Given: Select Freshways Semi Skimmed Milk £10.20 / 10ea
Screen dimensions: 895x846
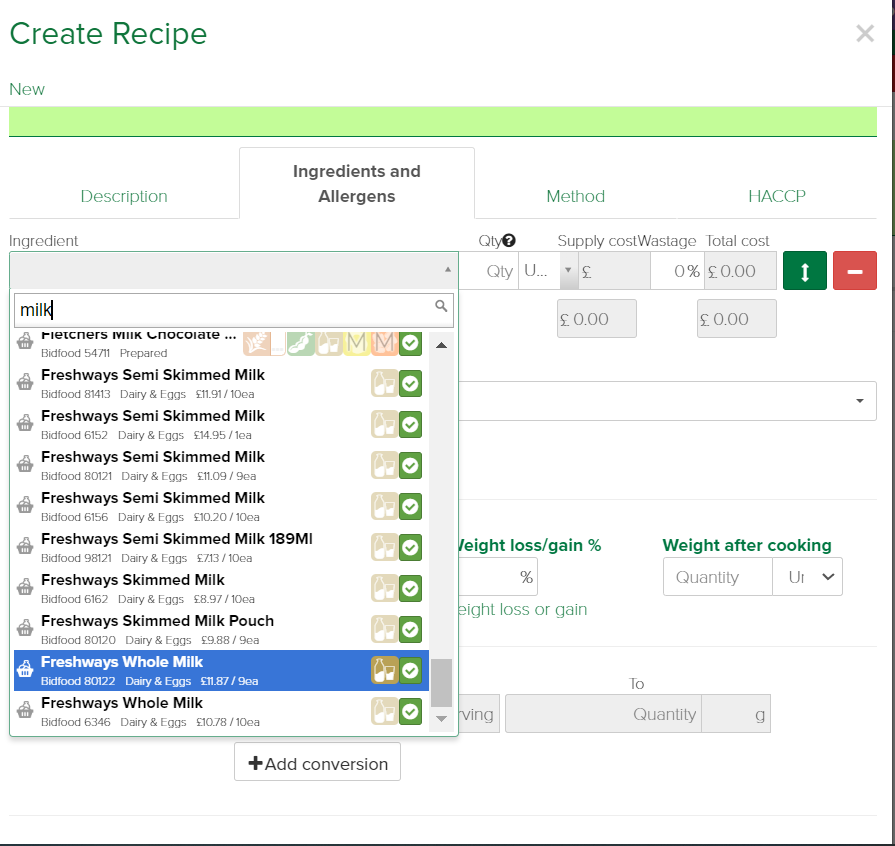Looking at the screenshot, I should click(x=221, y=506).
